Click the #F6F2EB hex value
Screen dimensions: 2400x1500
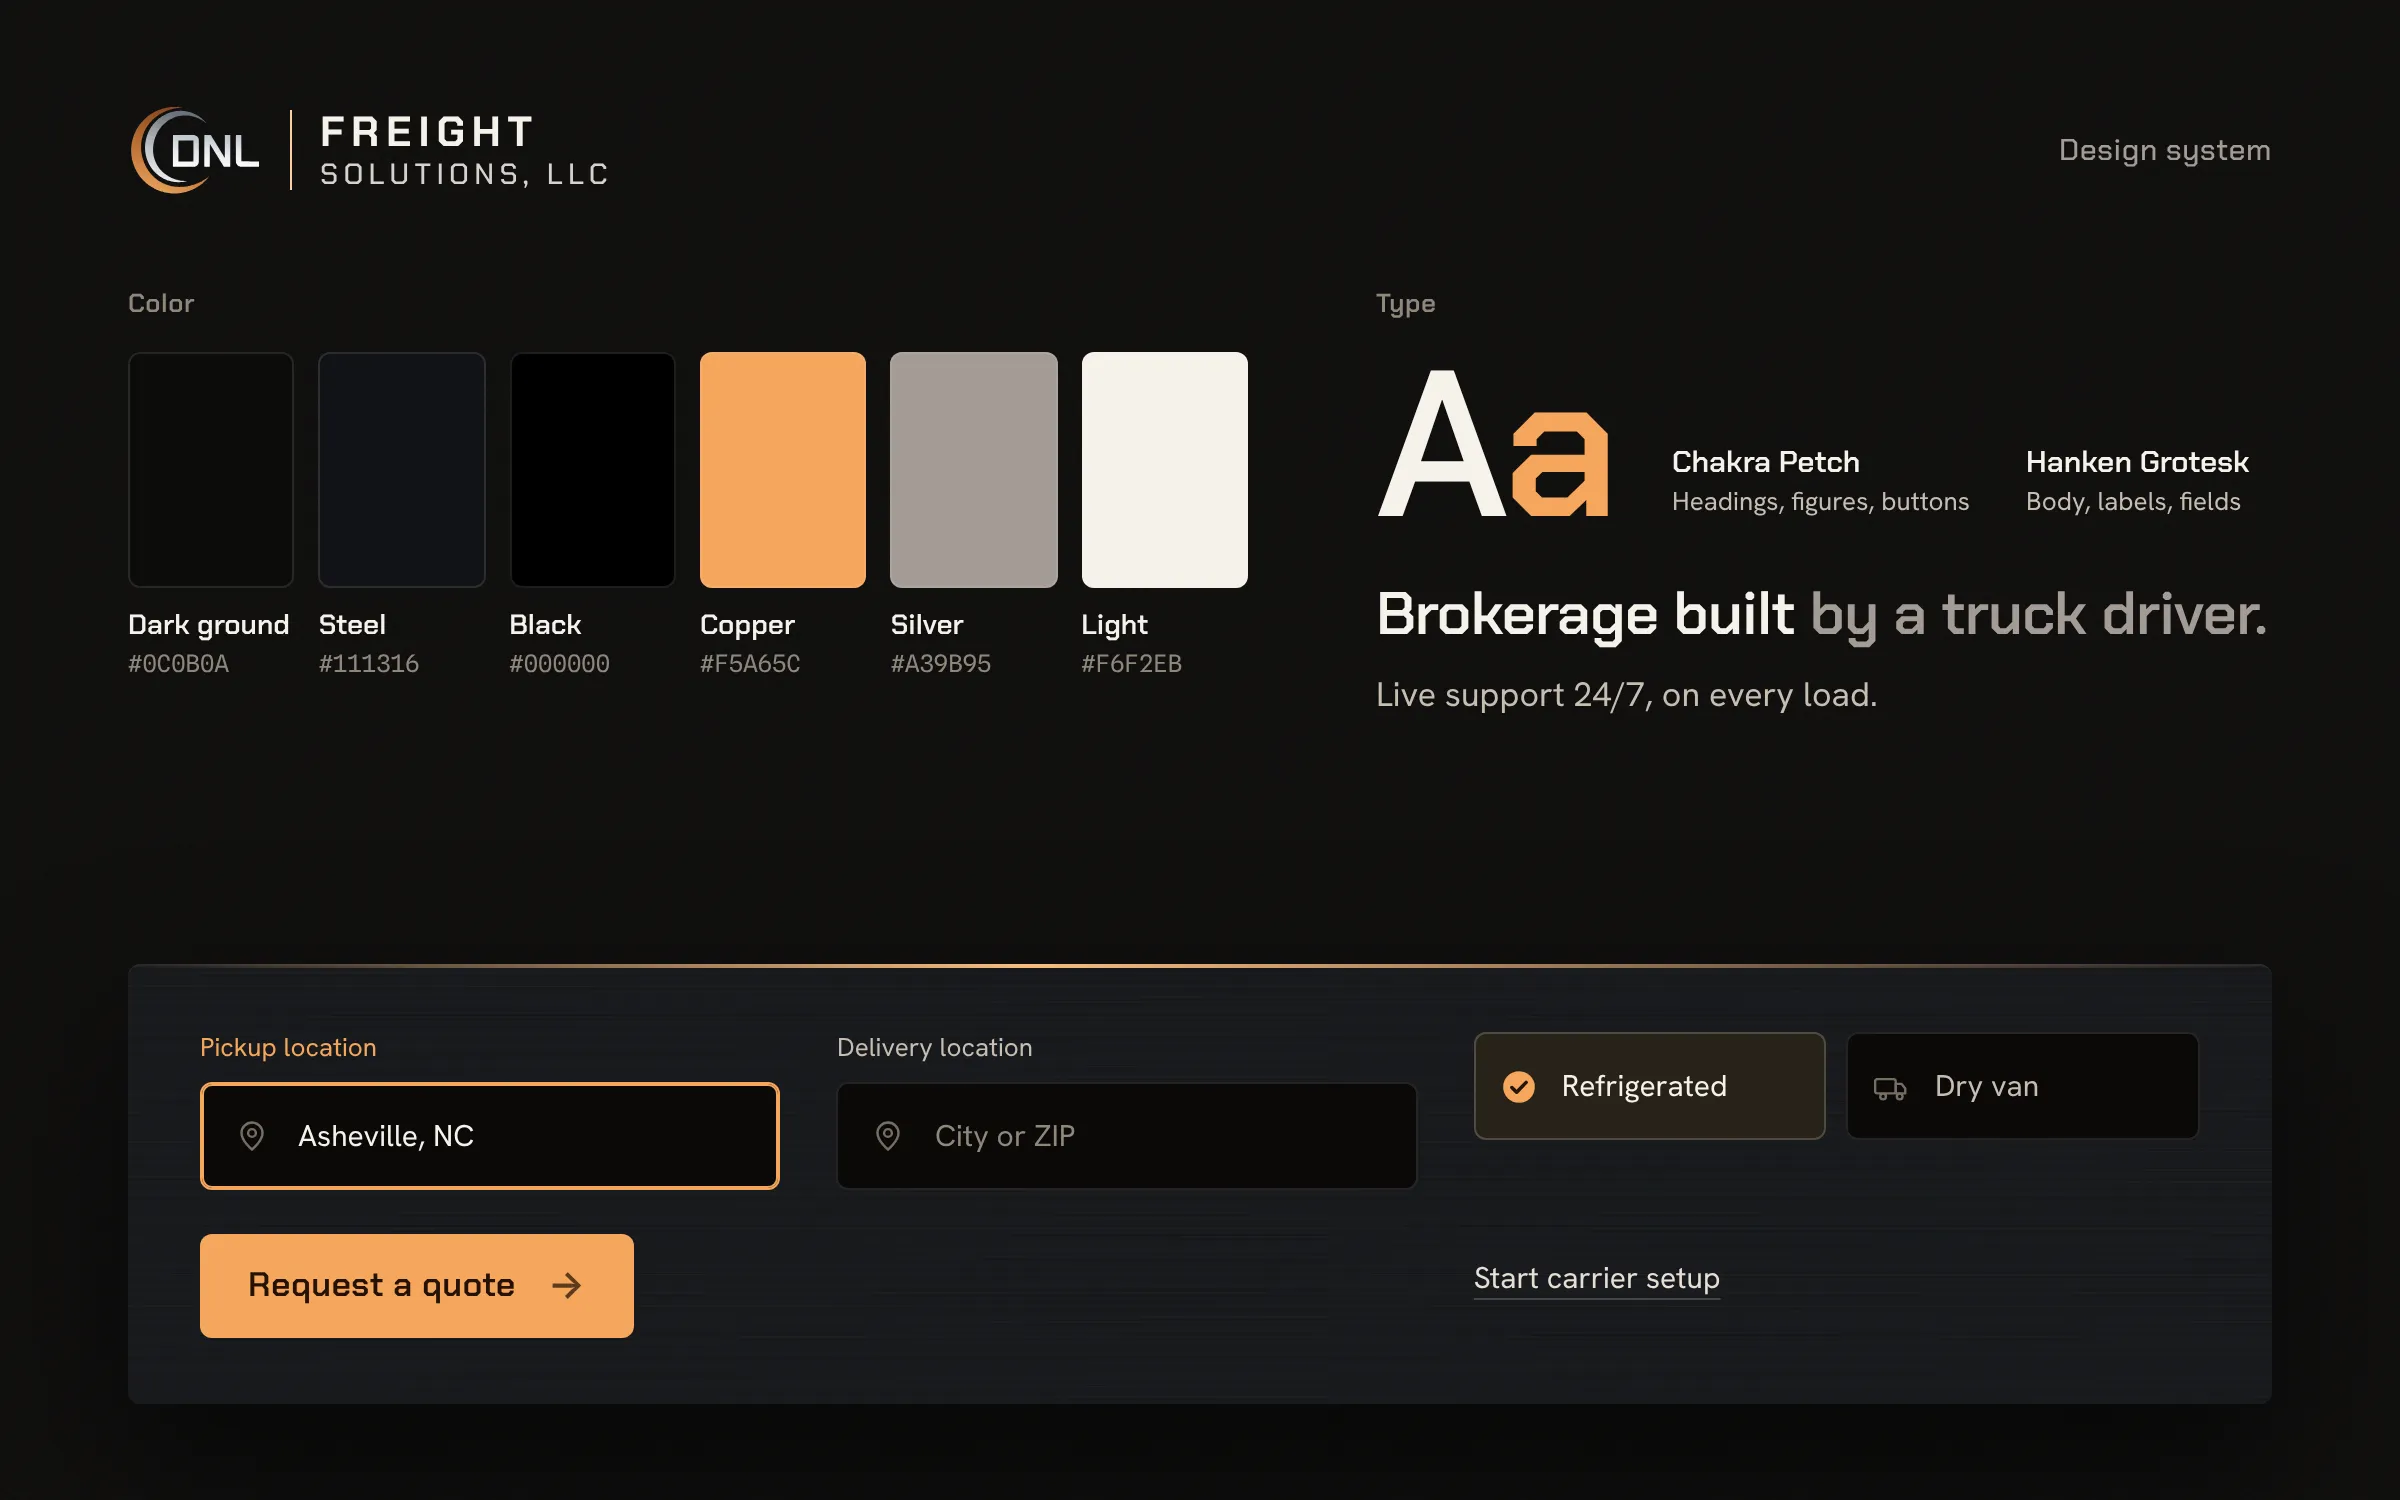coord(1131,664)
